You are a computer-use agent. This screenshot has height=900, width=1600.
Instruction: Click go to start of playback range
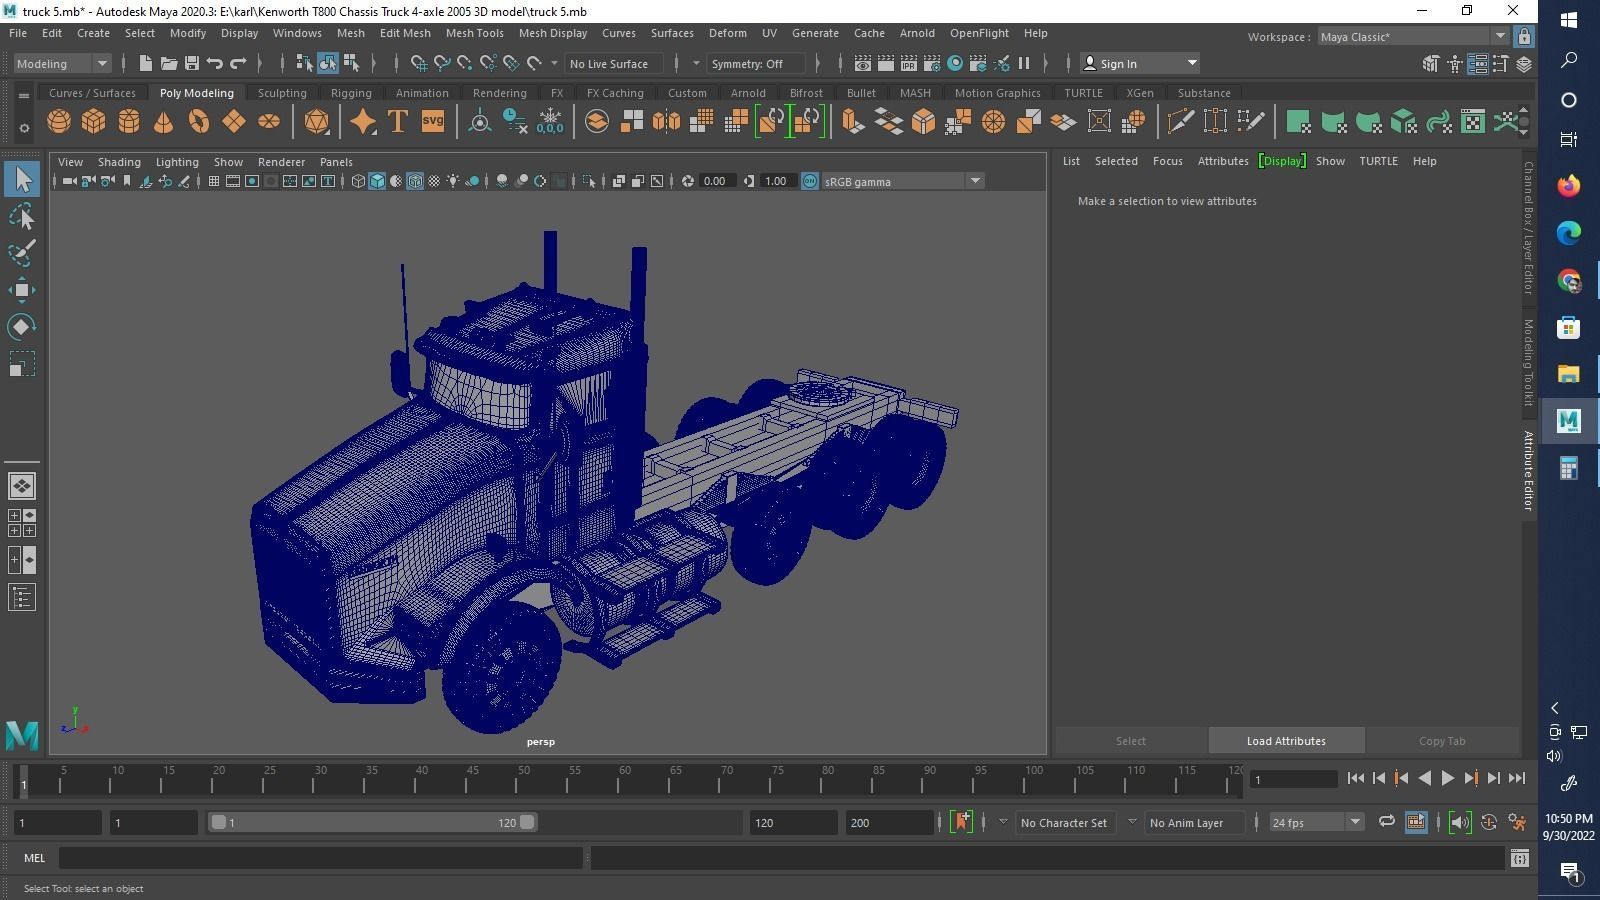point(1356,778)
